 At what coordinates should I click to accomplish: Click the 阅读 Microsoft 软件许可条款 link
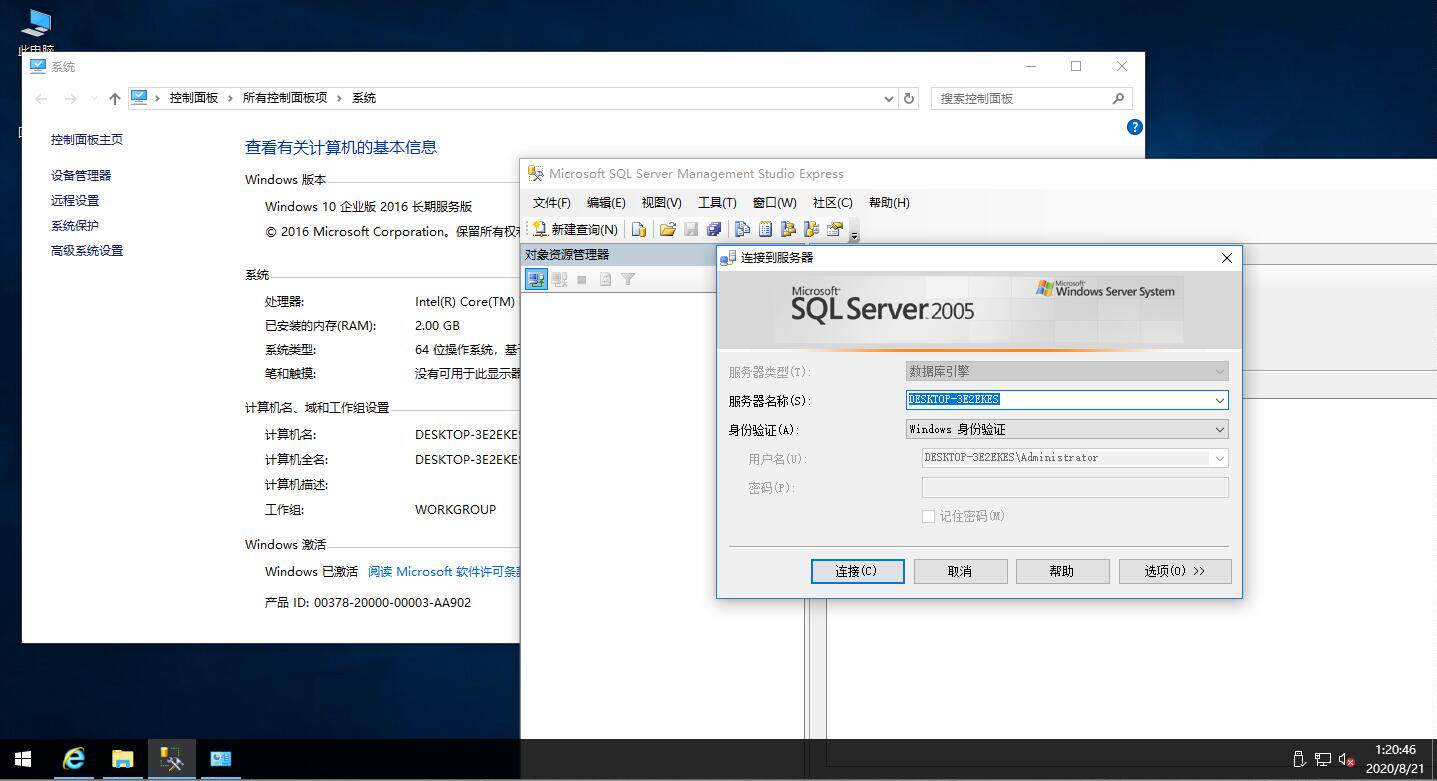pyautogui.click(x=444, y=572)
